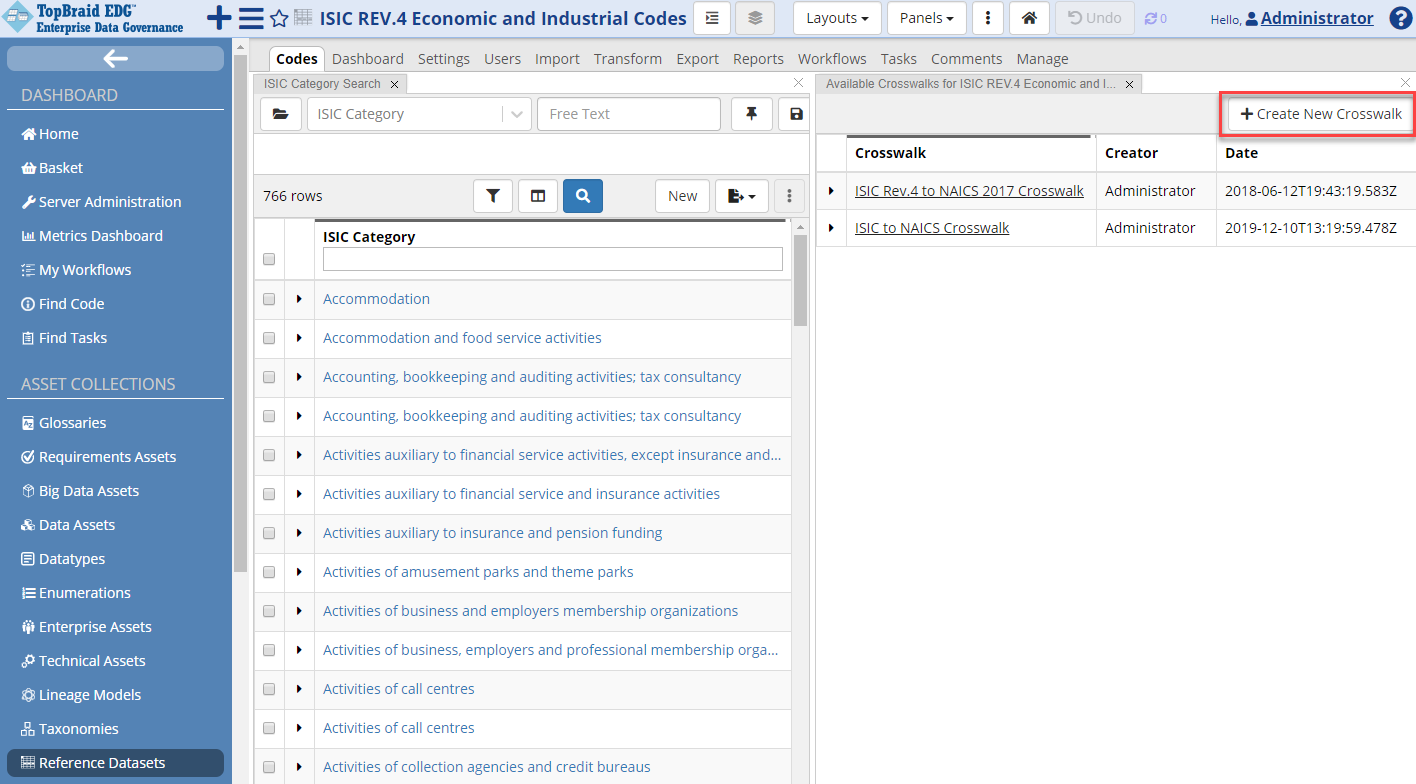Check the Activities auxiliary to insurance and pension funding checkbox
The height and width of the screenshot is (784, 1416).
point(269,533)
